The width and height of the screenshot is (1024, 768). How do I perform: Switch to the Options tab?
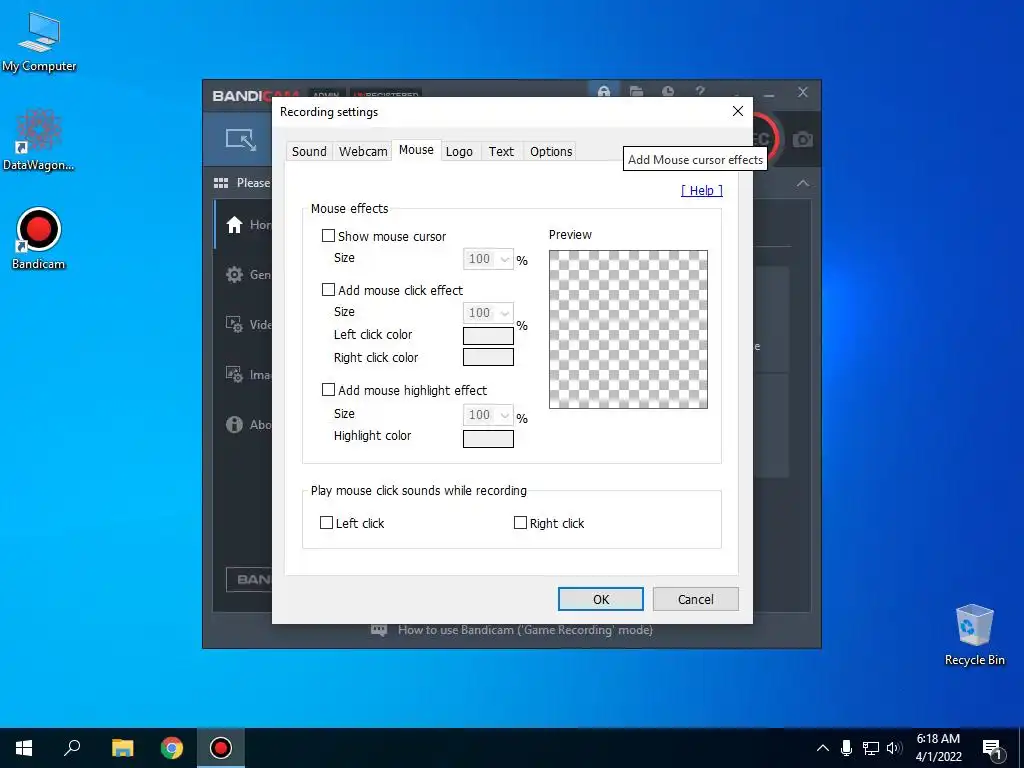pyautogui.click(x=551, y=152)
